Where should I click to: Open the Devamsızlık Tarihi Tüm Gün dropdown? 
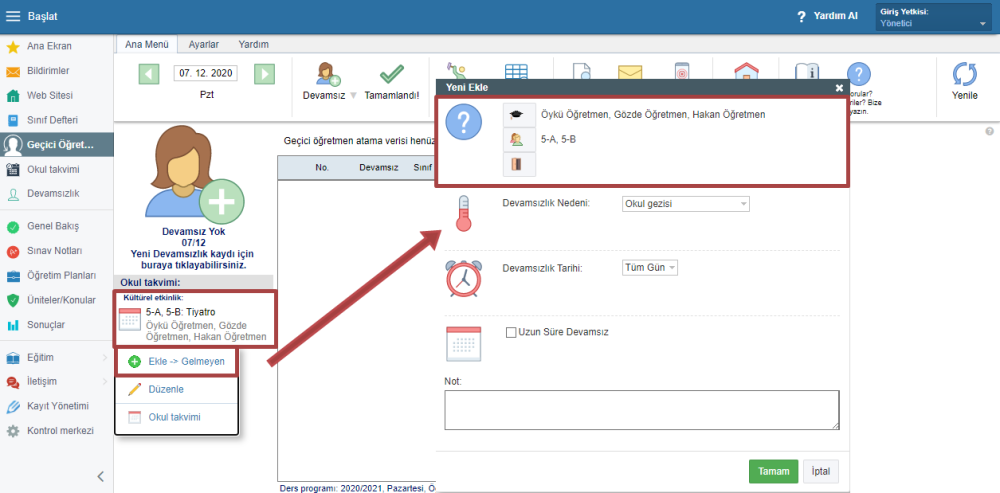(x=649, y=268)
